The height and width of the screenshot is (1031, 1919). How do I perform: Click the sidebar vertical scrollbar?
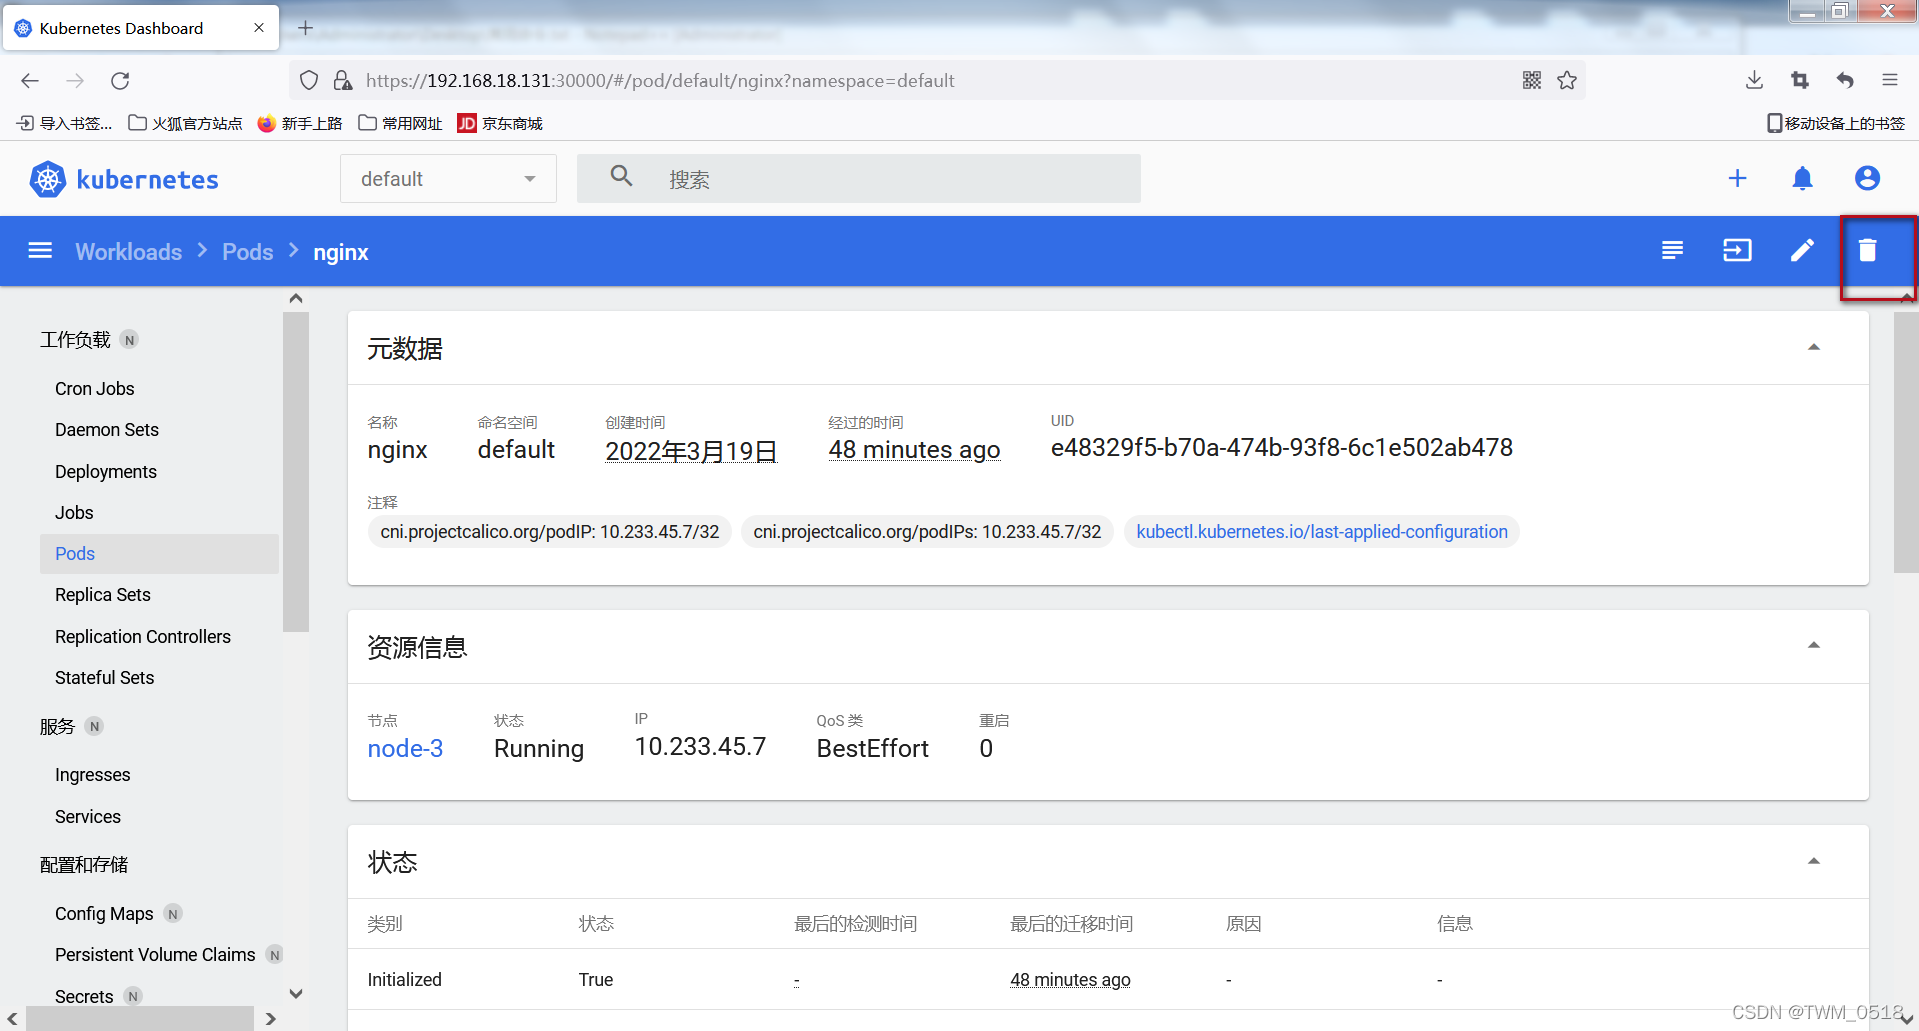(296, 470)
